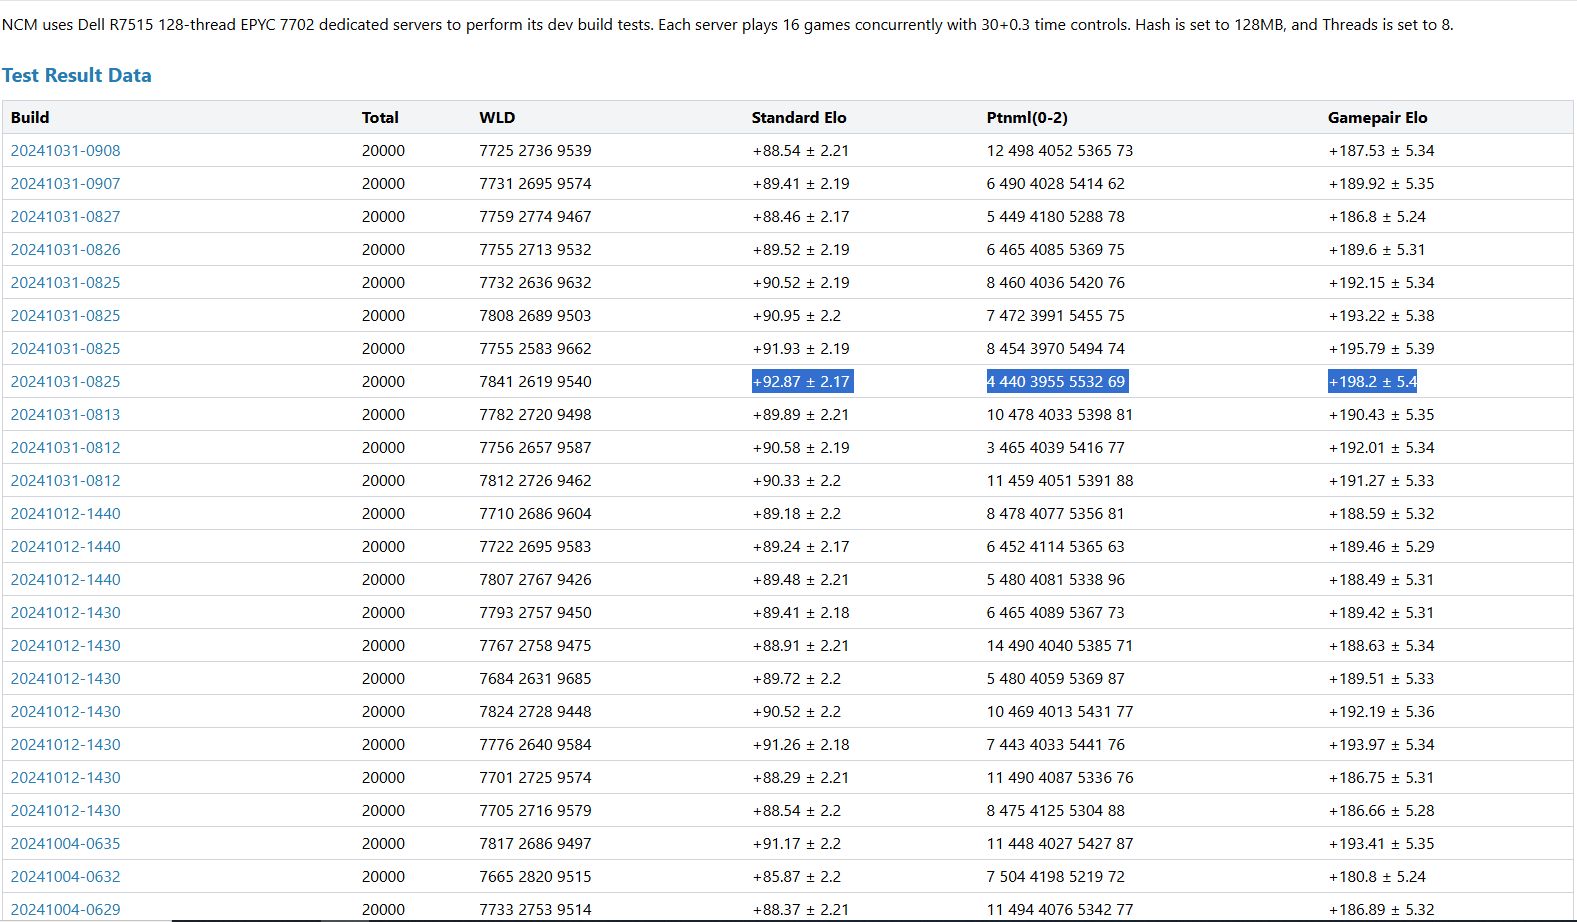Open build link 20241031-0907

[65, 183]
